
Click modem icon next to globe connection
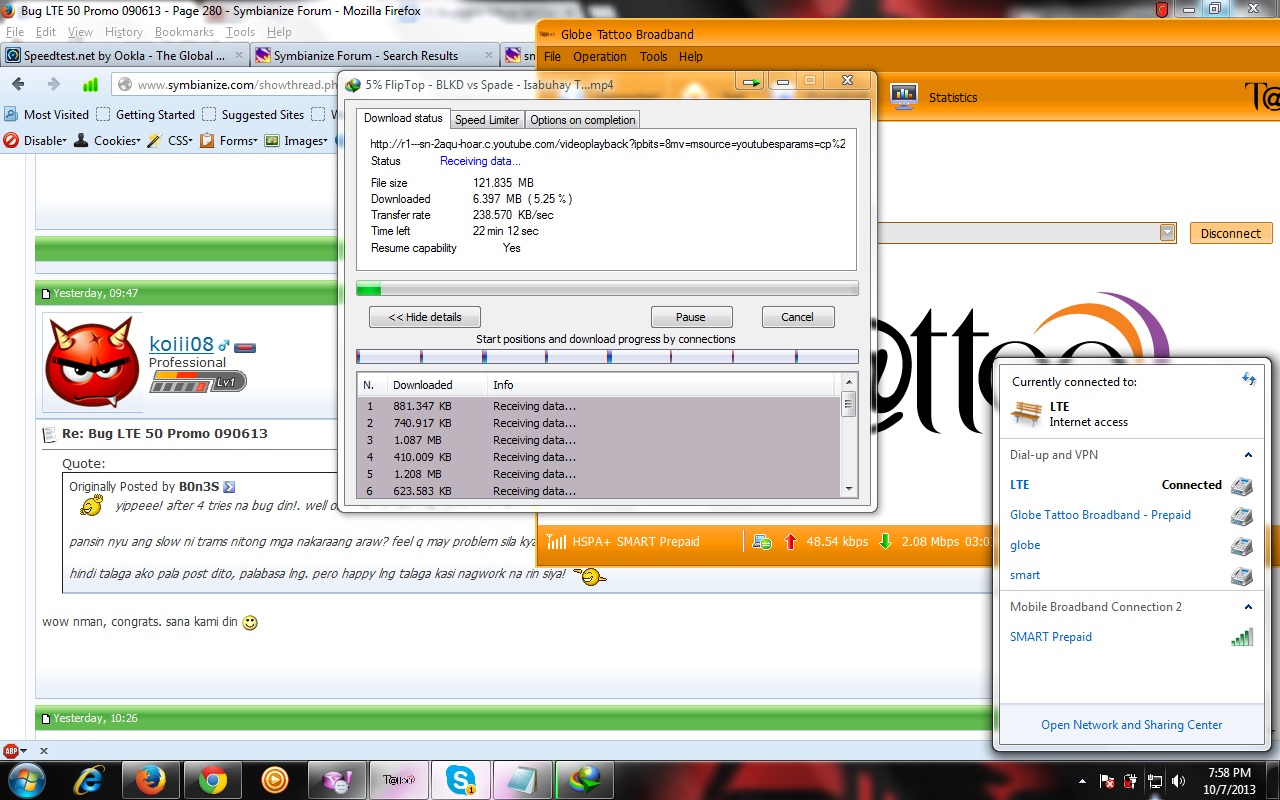[1241, 546]
